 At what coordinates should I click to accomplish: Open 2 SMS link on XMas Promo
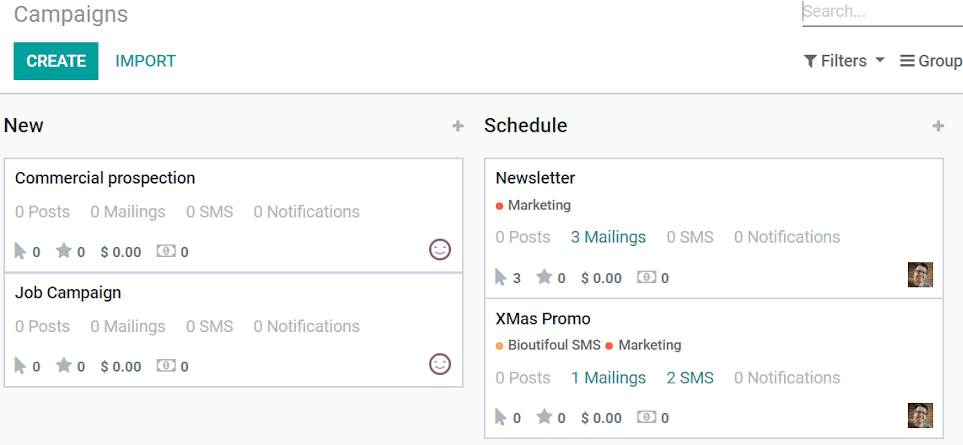click(x=690, y=377)
